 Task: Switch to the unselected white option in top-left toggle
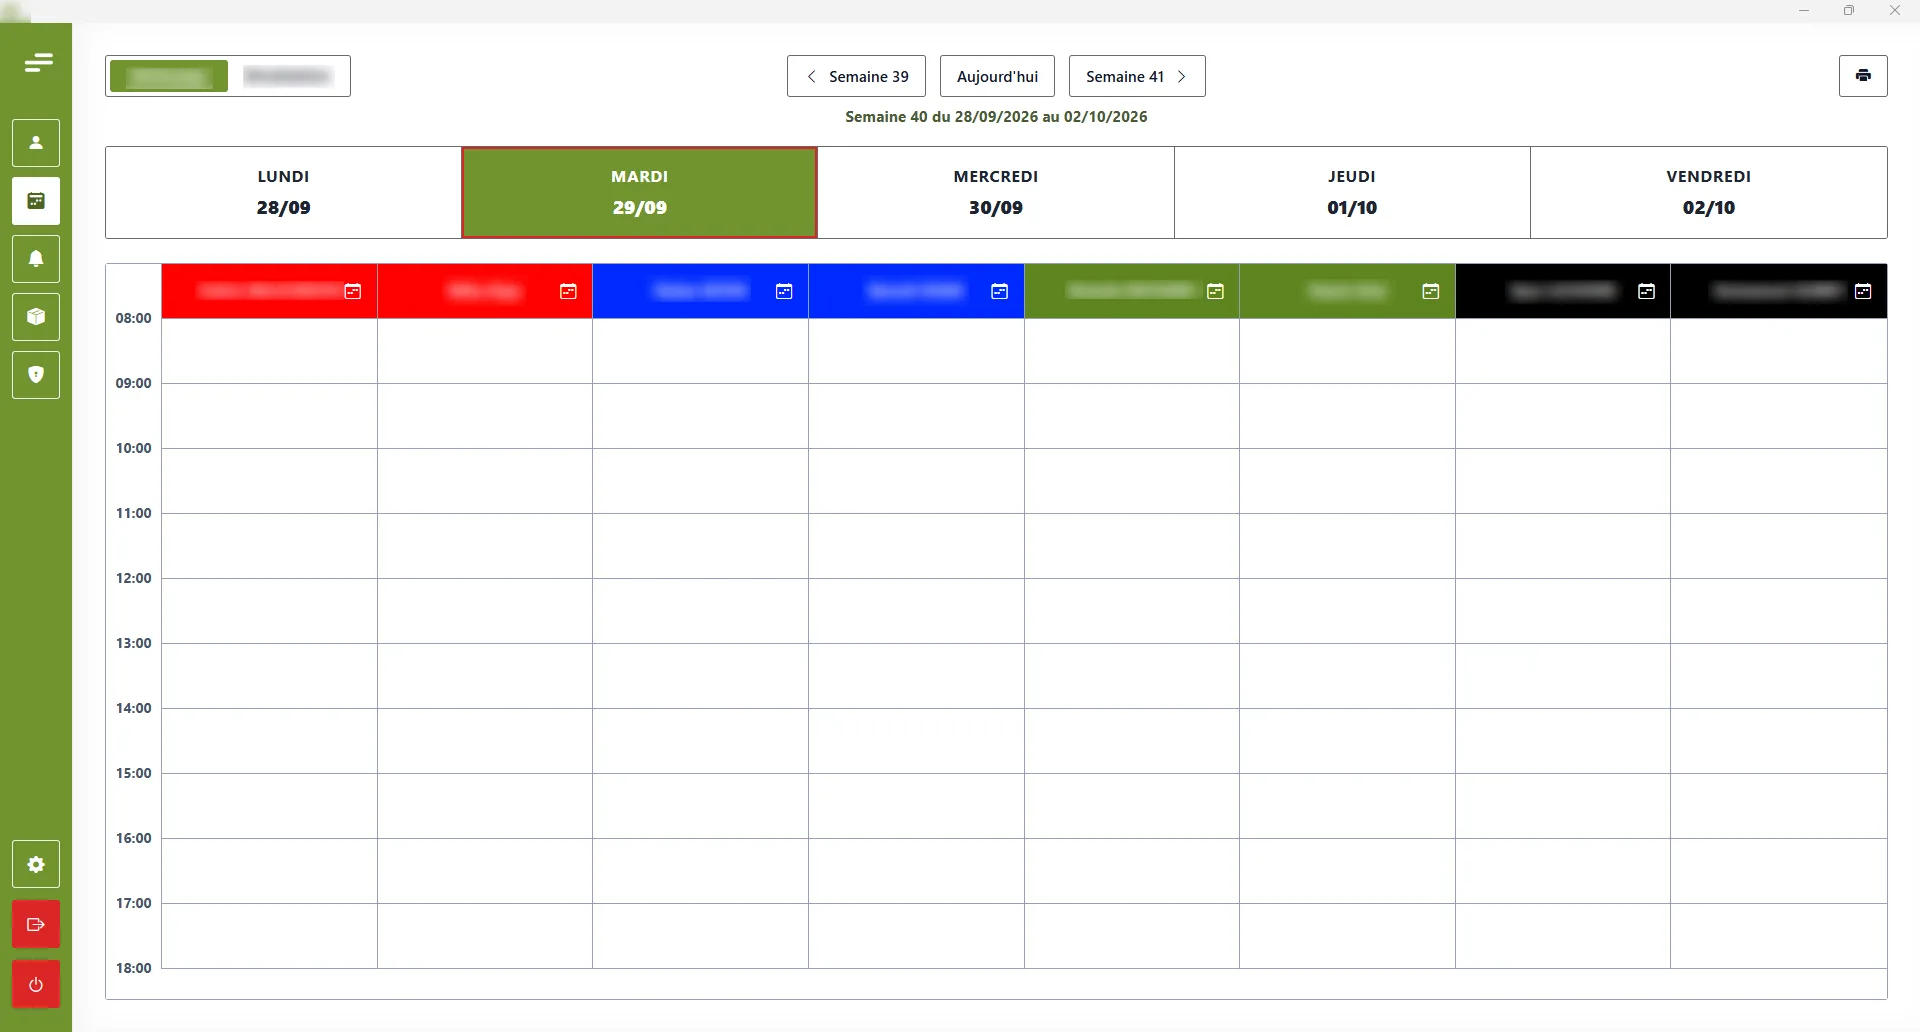(288, 76)
